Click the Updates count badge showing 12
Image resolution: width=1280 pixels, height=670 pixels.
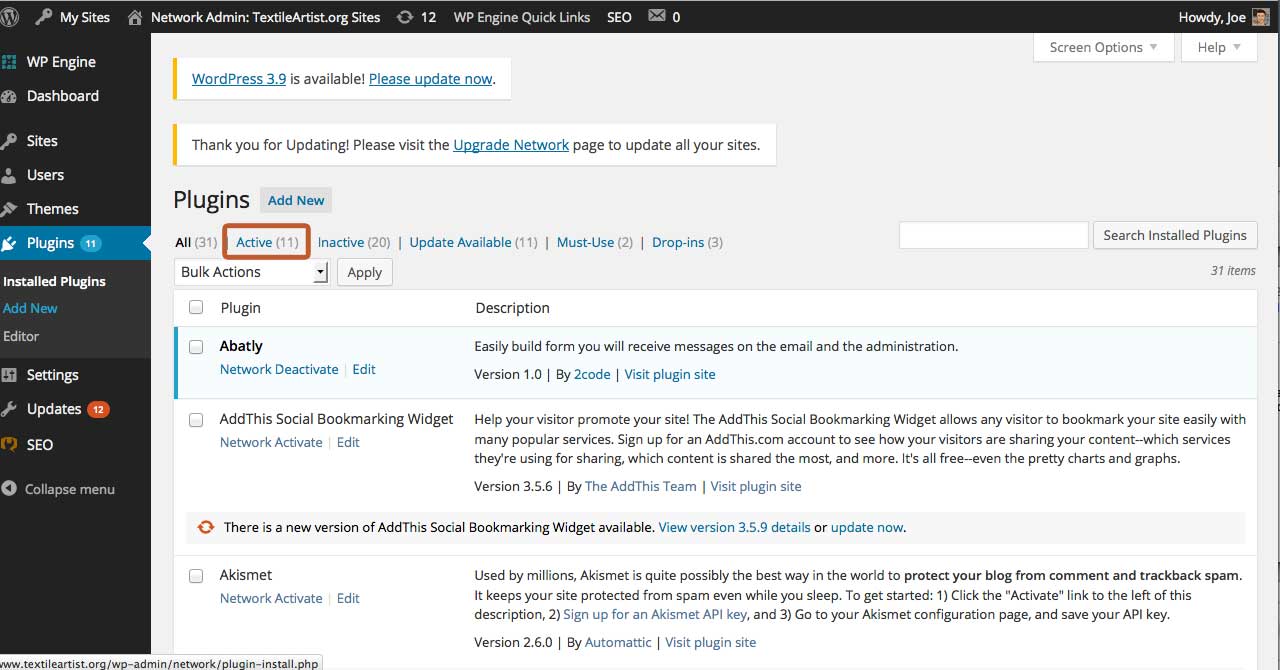coord(98,409)
